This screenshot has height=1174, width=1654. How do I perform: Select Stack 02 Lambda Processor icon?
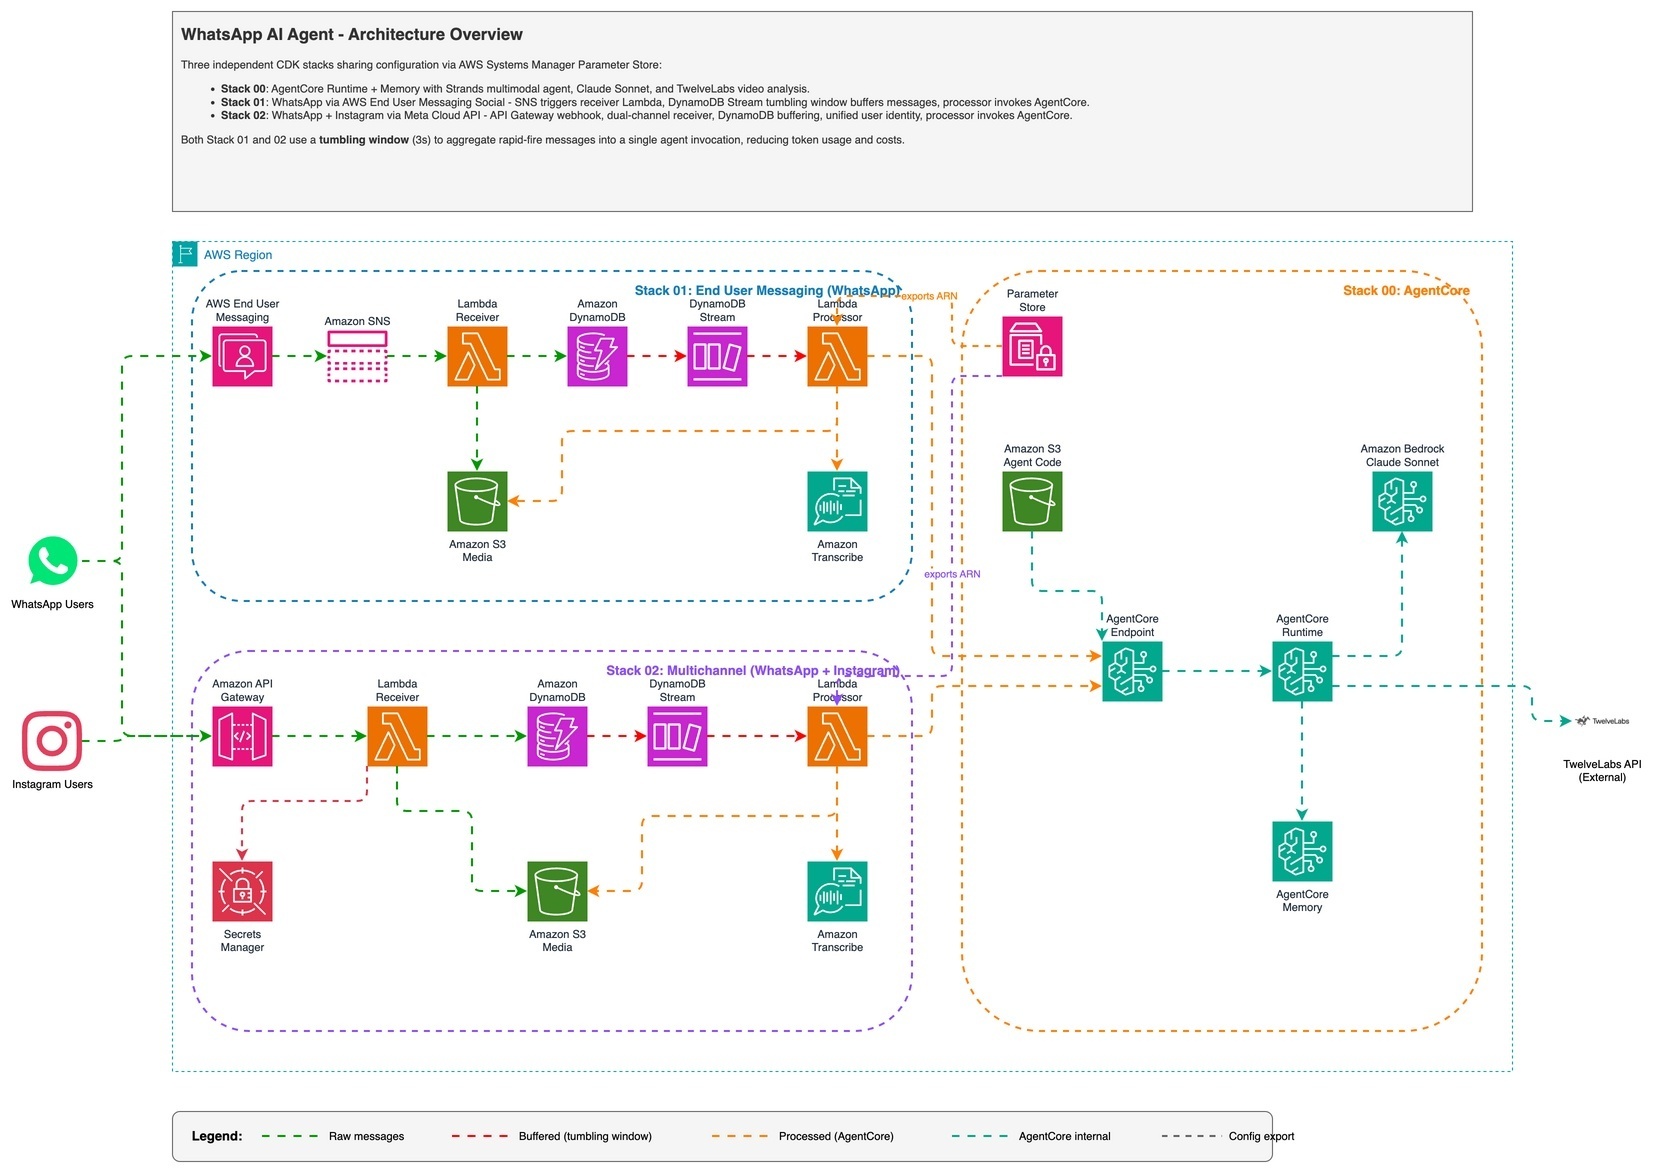[837, 736]
